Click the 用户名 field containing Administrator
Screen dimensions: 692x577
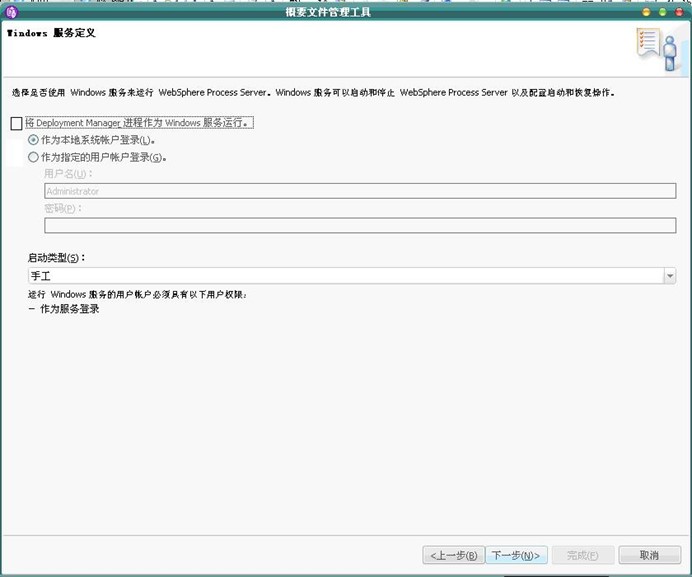(x=360, y=191)
